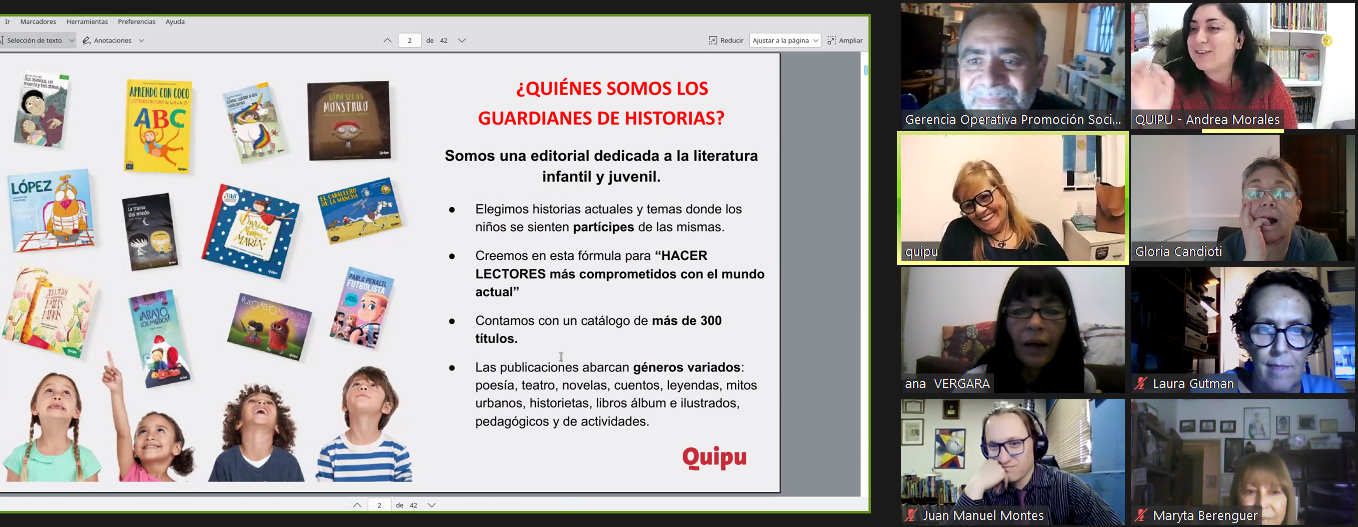Click the page number field in bottom bar
Screen dimensions: 1358x527
point(379,505)
